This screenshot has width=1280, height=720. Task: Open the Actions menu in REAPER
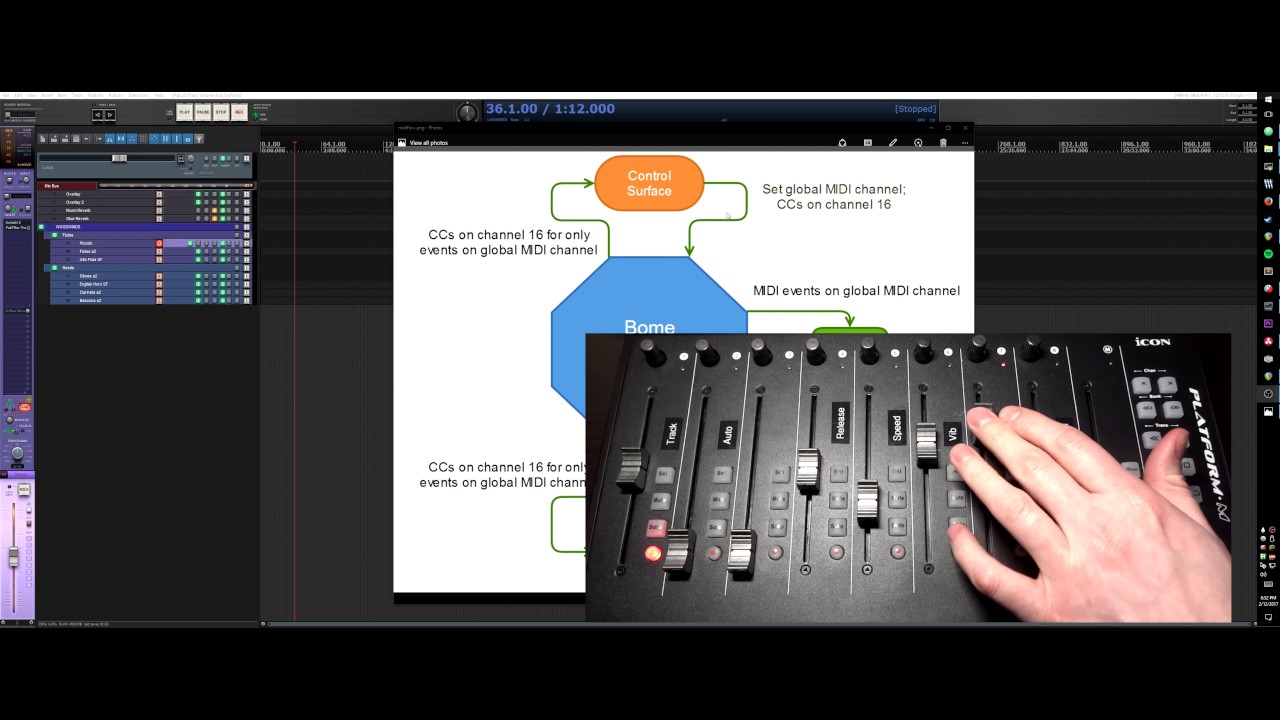116,95
